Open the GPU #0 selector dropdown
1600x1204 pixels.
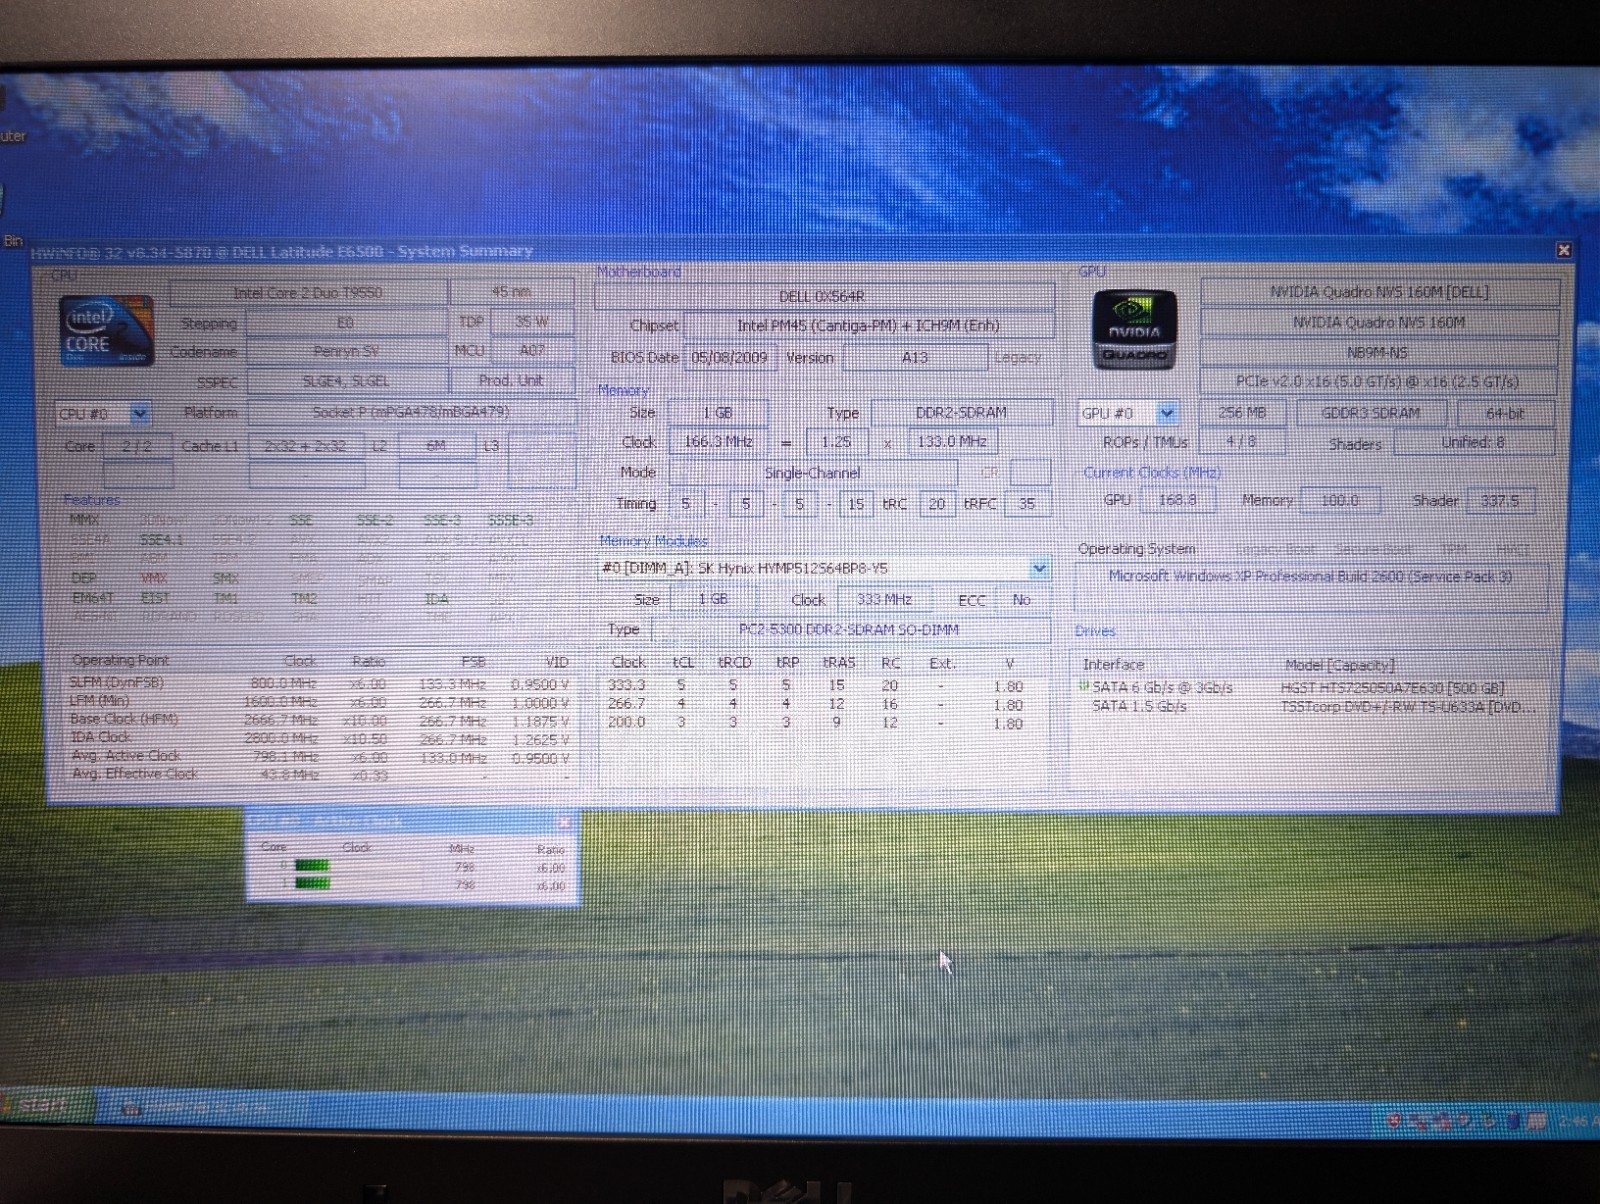click(1166, 413)
